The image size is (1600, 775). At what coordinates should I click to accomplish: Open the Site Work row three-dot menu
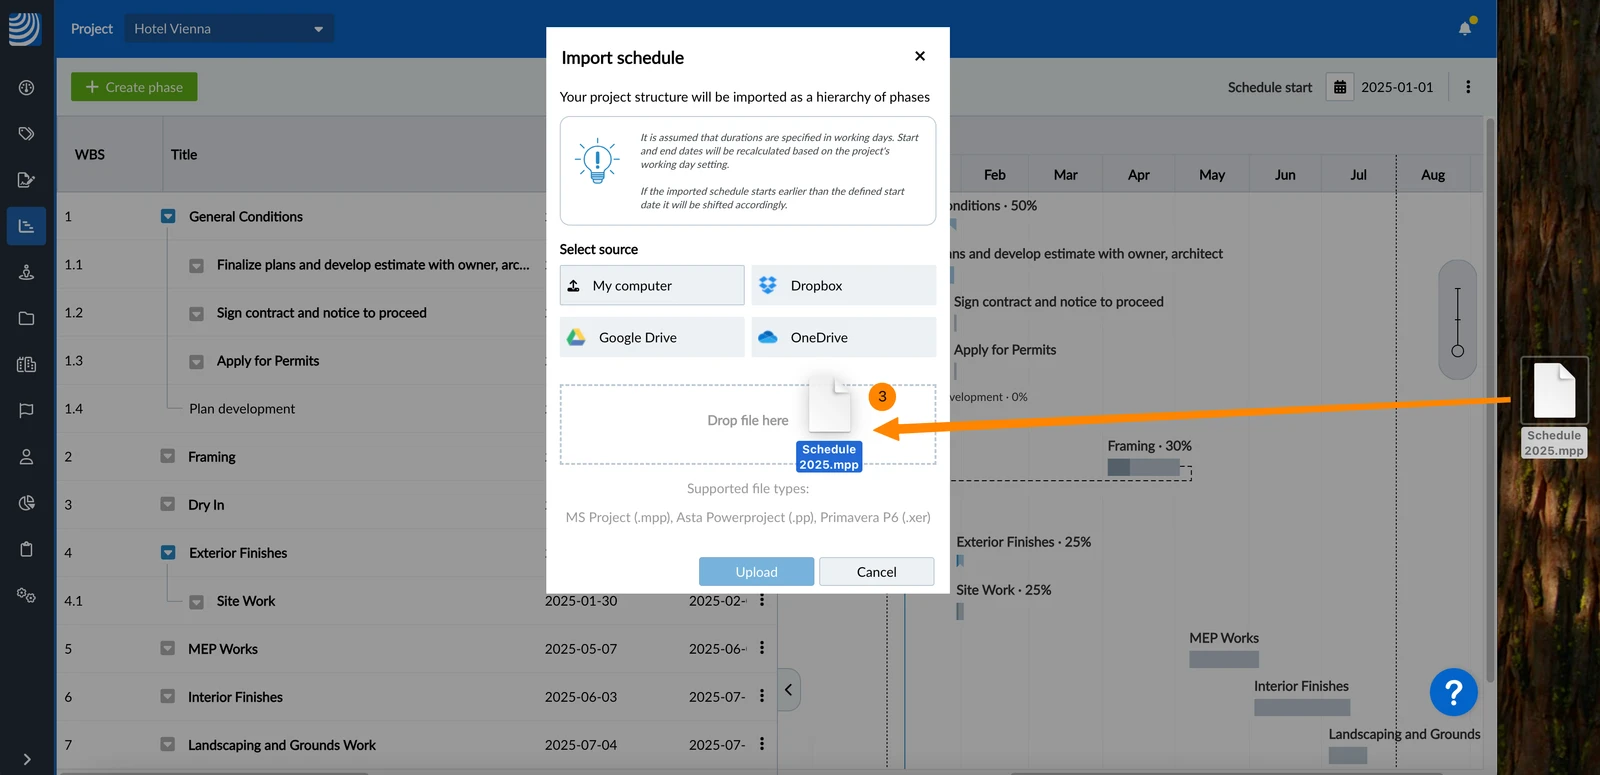(x=762, y=601)
